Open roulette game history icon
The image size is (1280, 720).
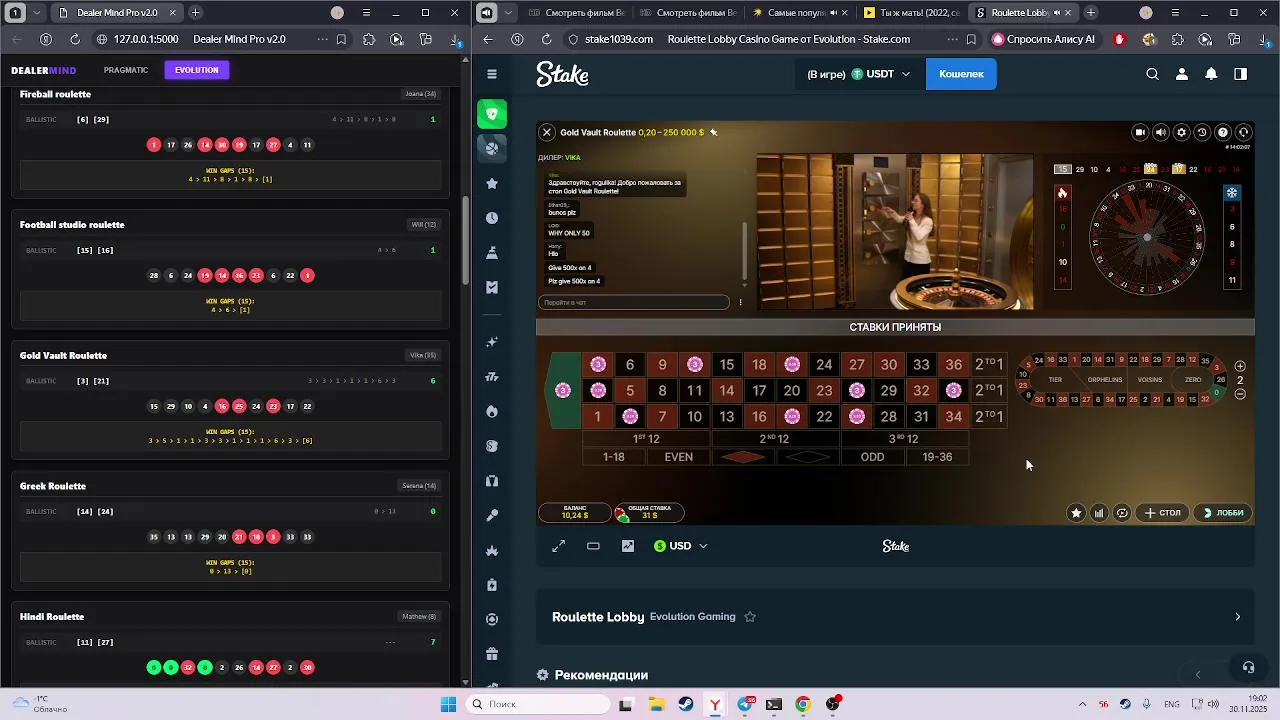[x=1202, y=132]
